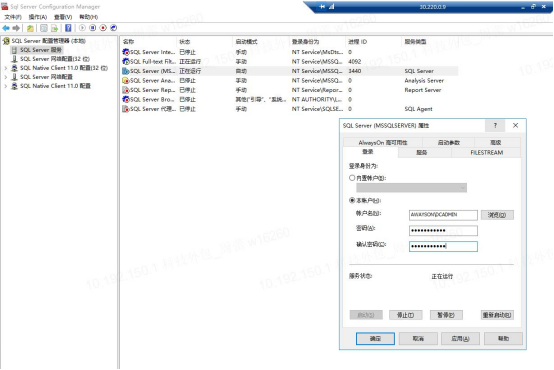554x370 pixels.
Task: Click the Stop service red-dot toolbar icon
Action: (x=103, y=28)
